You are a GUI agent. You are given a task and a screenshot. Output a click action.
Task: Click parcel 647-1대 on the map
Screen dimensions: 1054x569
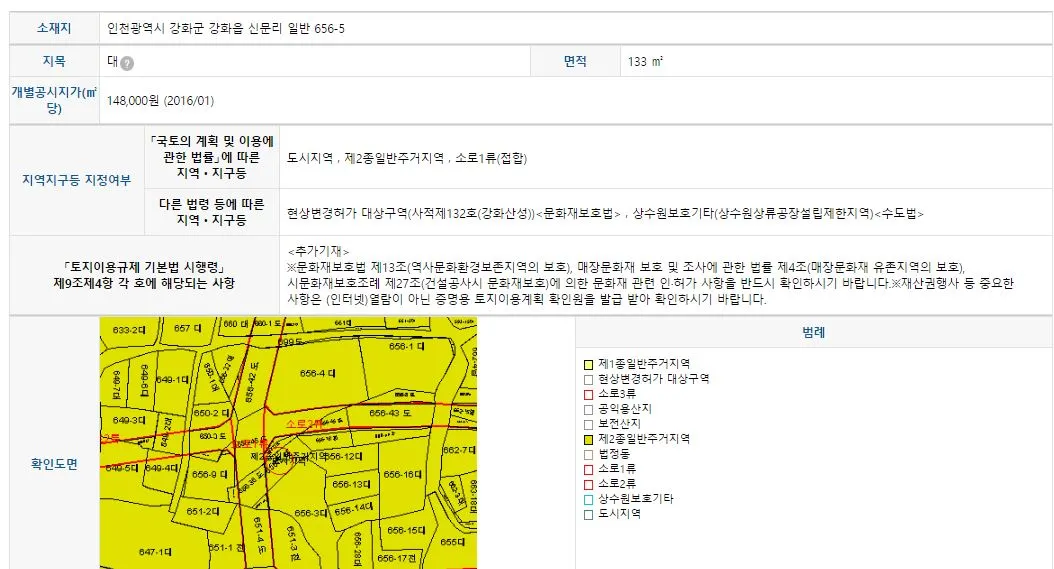[155, 552]
